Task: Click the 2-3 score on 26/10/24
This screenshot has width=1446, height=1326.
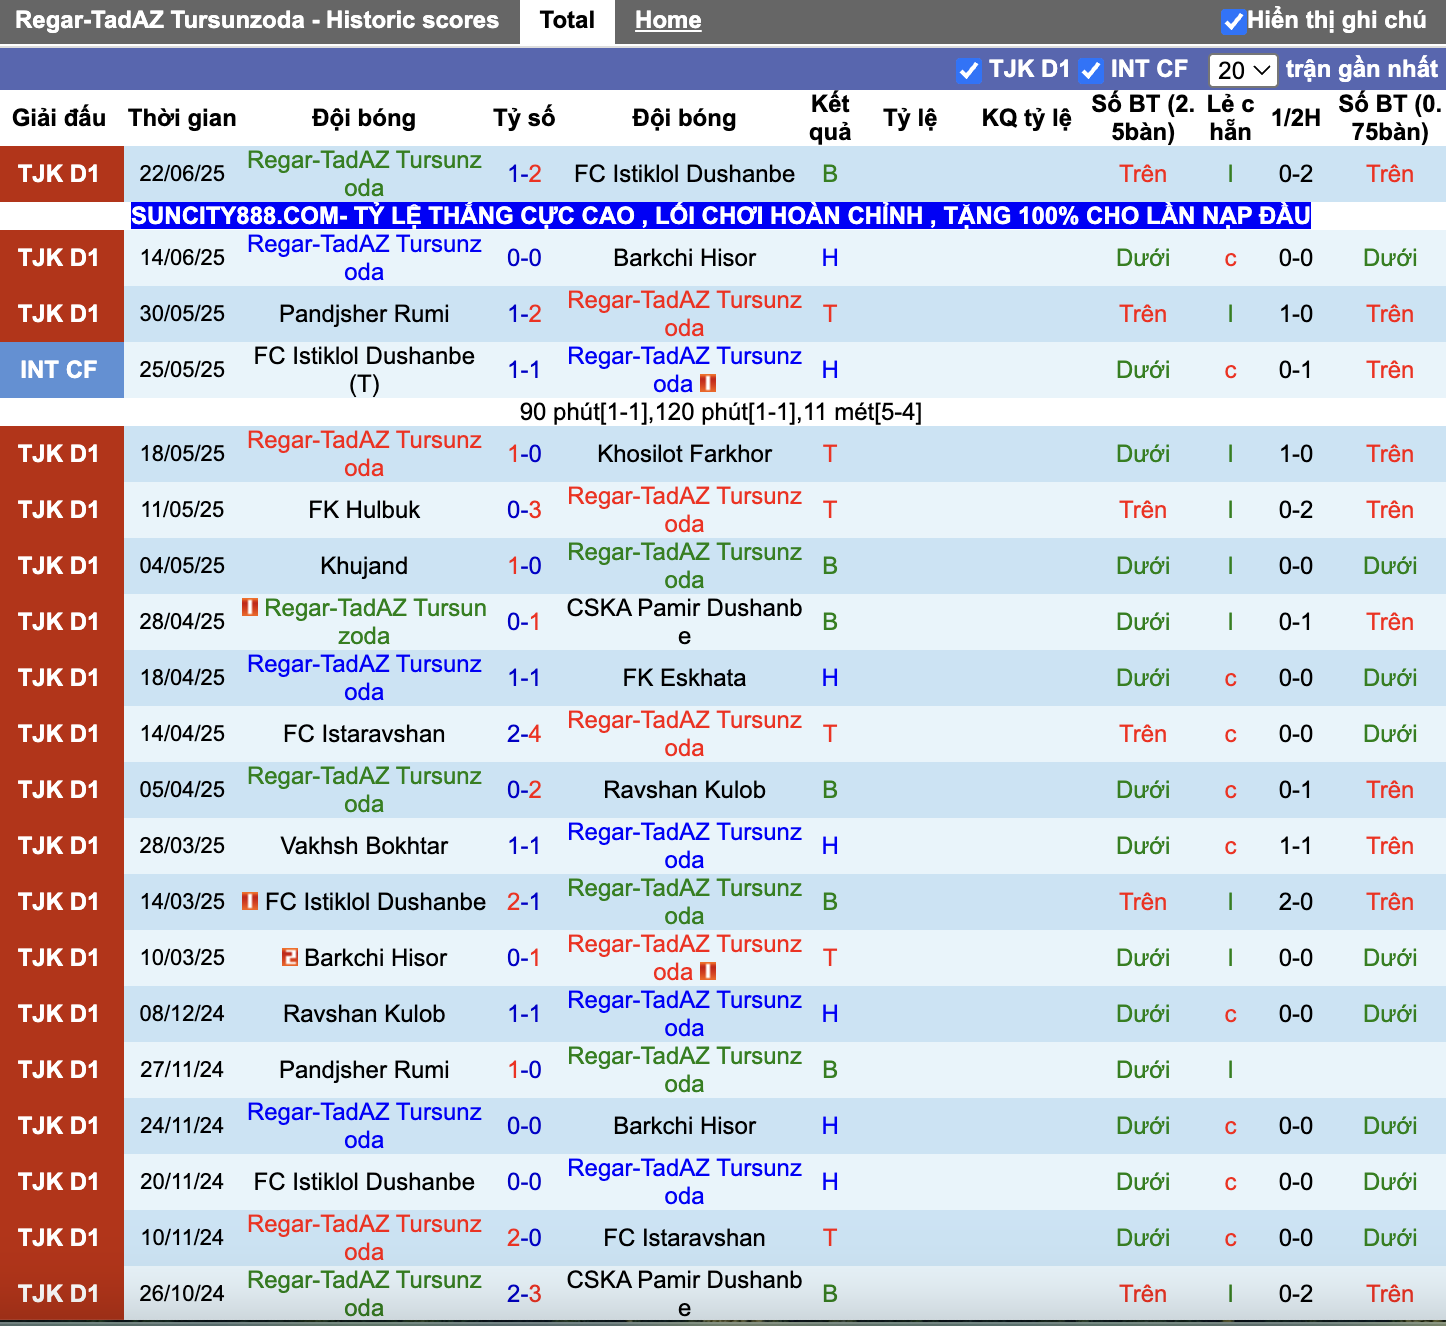Action: click(x=524, y=1294)
